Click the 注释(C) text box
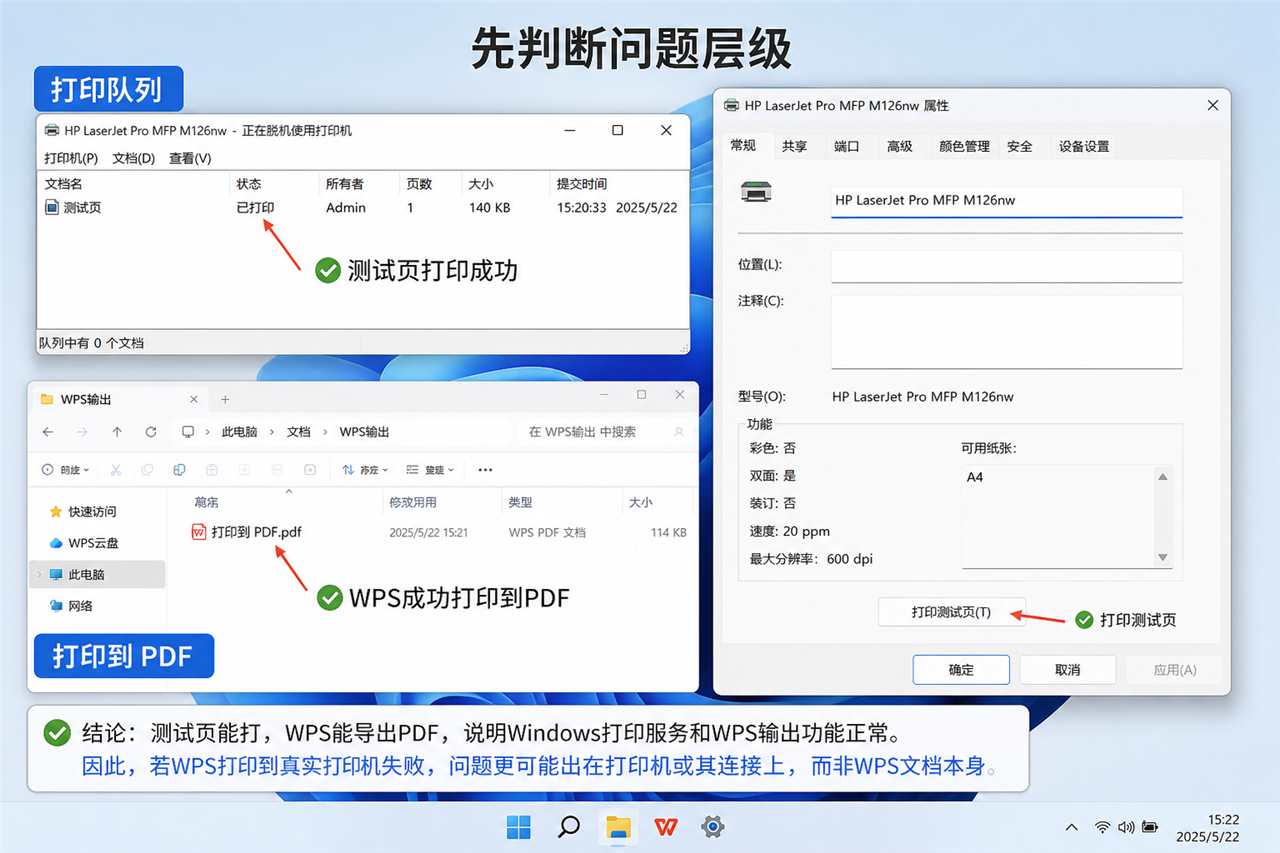Viewport: 1280px width, 853px height. pyautogui.click(x=1007, y=332)
